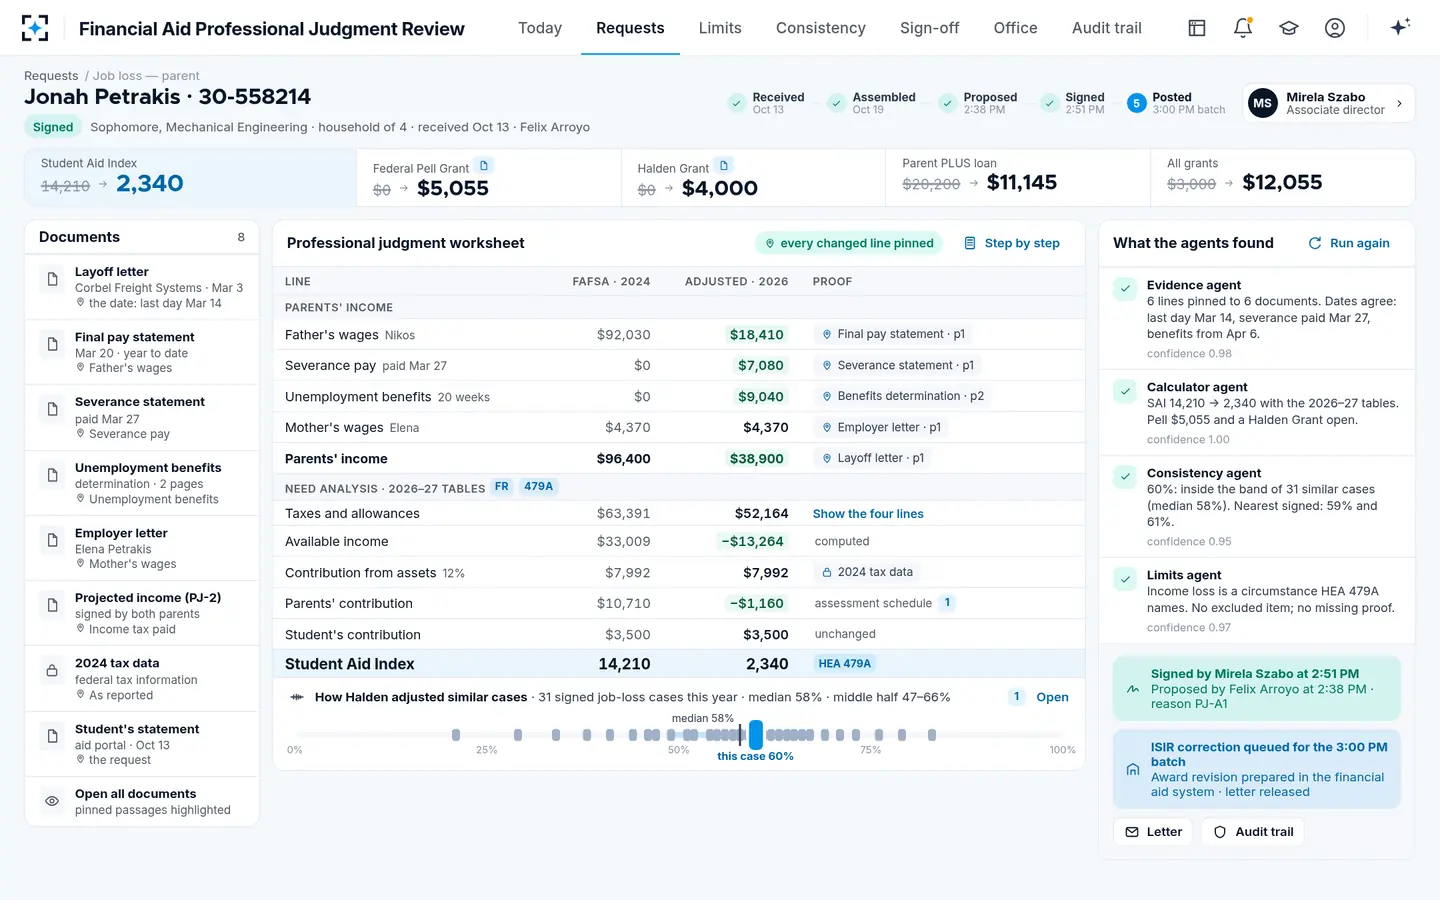Click the Limits agent check mark
1440x900 pixels.
(1126, 578)
